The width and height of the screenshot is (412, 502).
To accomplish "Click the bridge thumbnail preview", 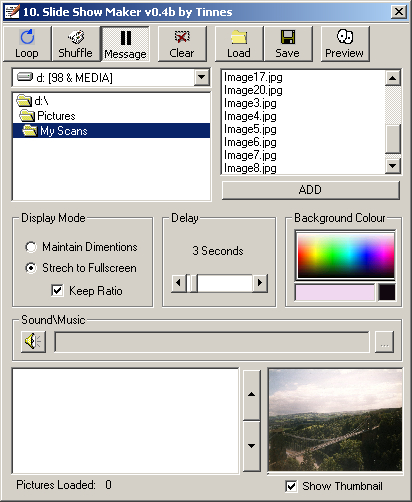I will (x=335, y=420).
